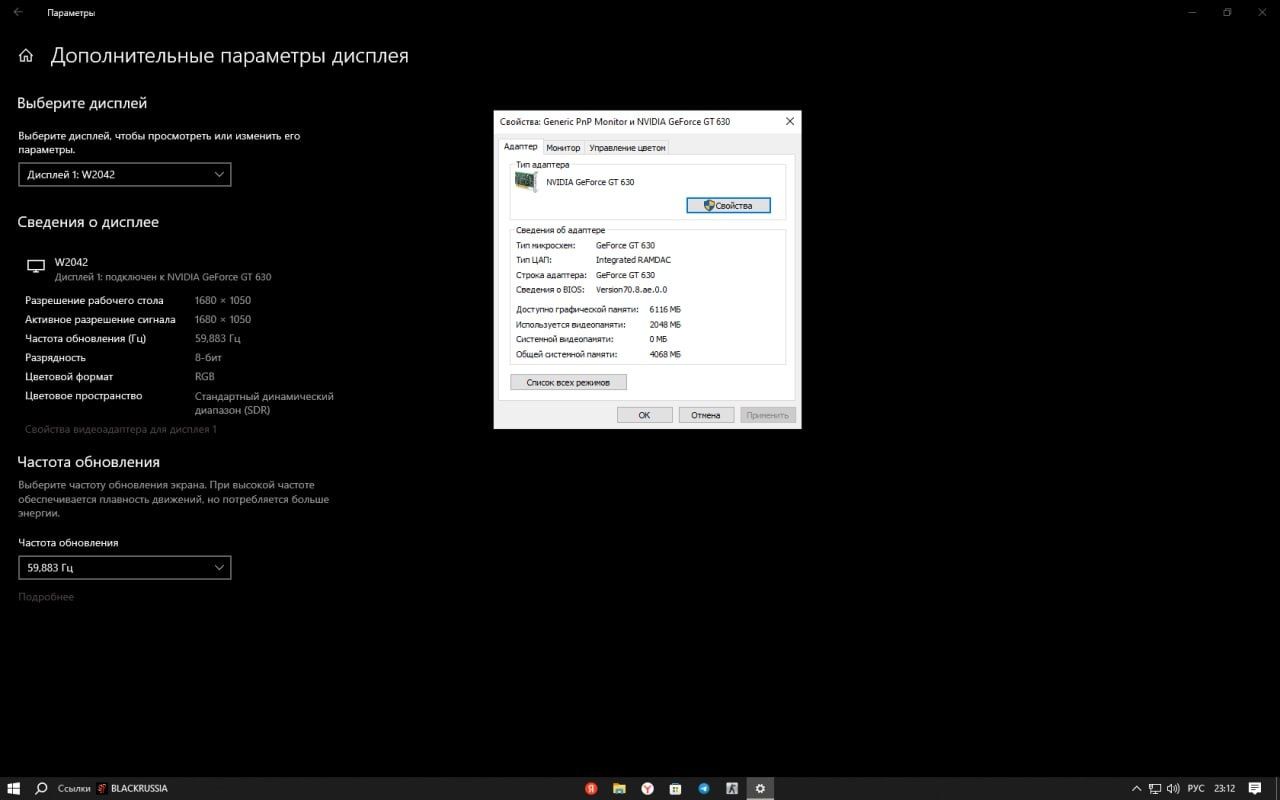Confirm the dialog with OK
The image size is (1280, 800).
pyautogui.click(x=644, y=415)
